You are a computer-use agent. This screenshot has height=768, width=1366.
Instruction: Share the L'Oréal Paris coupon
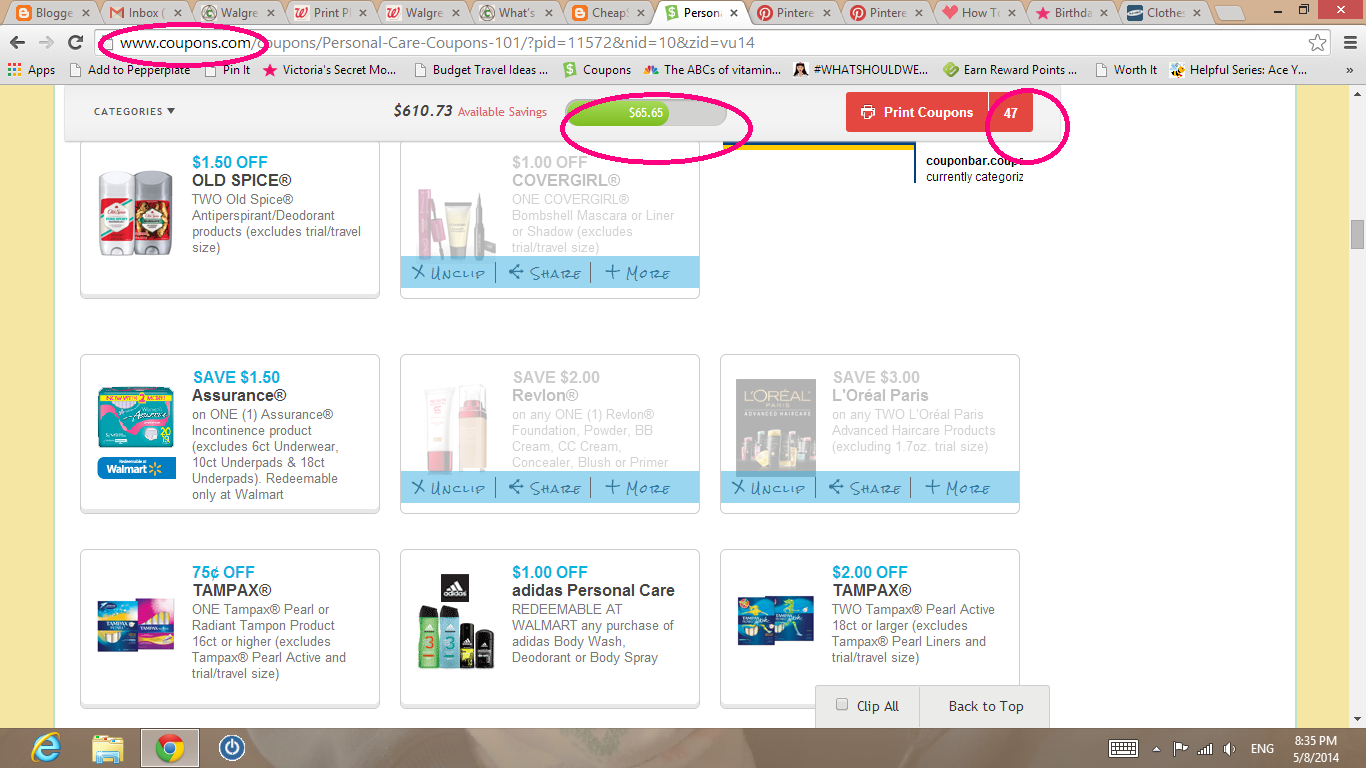tap(864, 488)
